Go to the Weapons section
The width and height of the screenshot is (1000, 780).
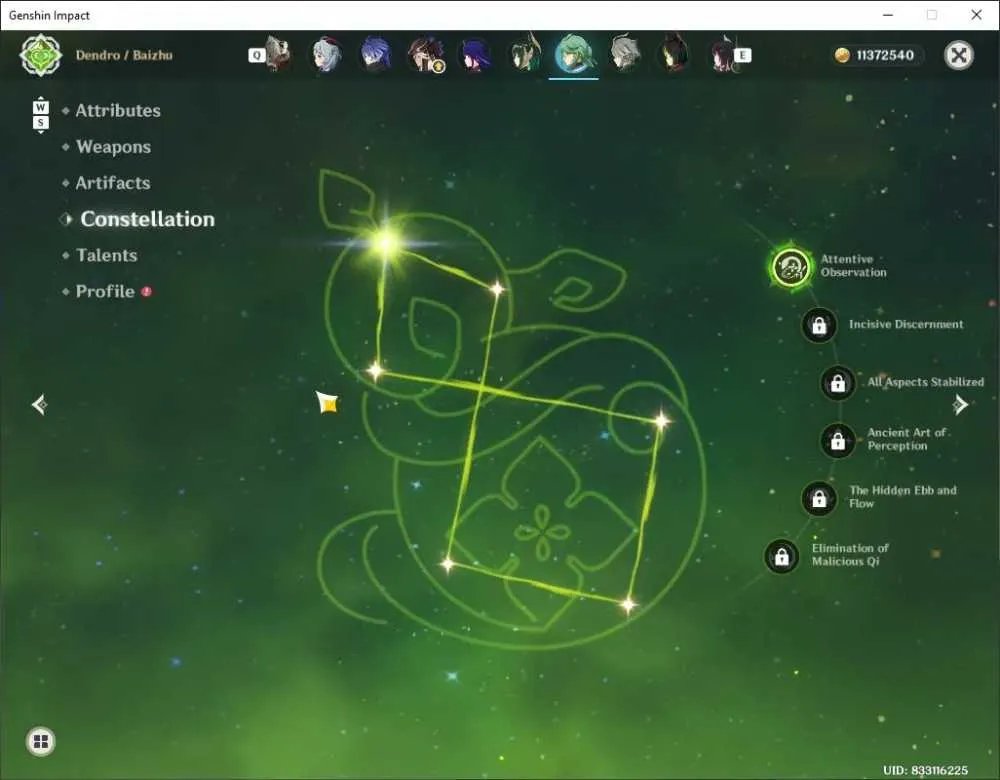pyautogui.click(x=114, y=147)
